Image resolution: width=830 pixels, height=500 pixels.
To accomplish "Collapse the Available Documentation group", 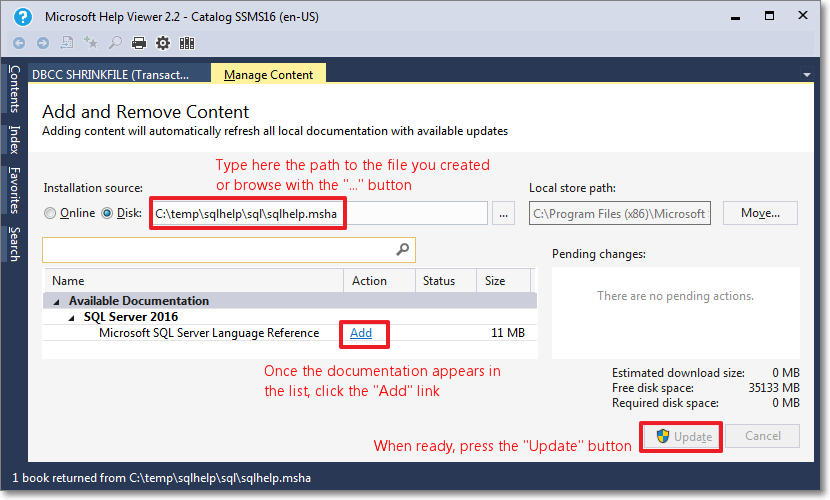I will (57, 301).
